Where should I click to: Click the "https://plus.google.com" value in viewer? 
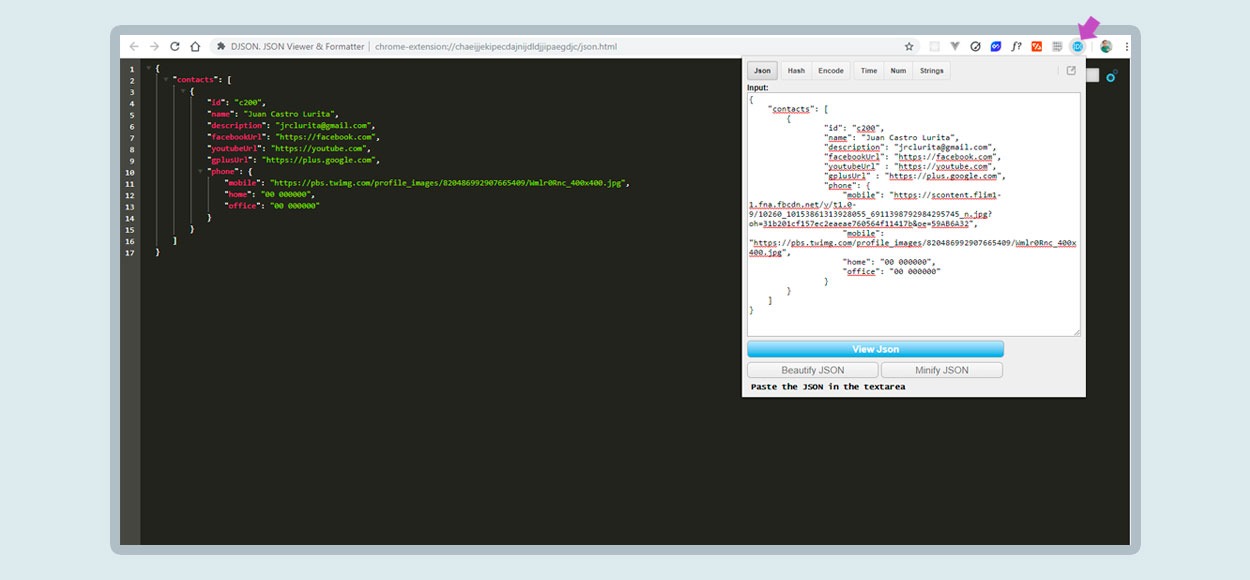pos(319,160)
